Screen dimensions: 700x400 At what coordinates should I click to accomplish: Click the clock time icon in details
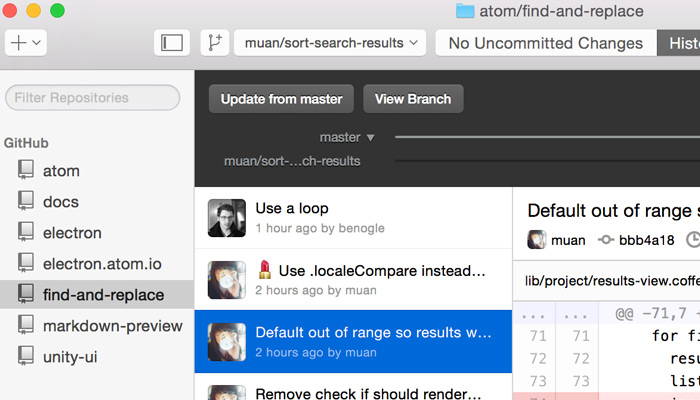[693, 240]
